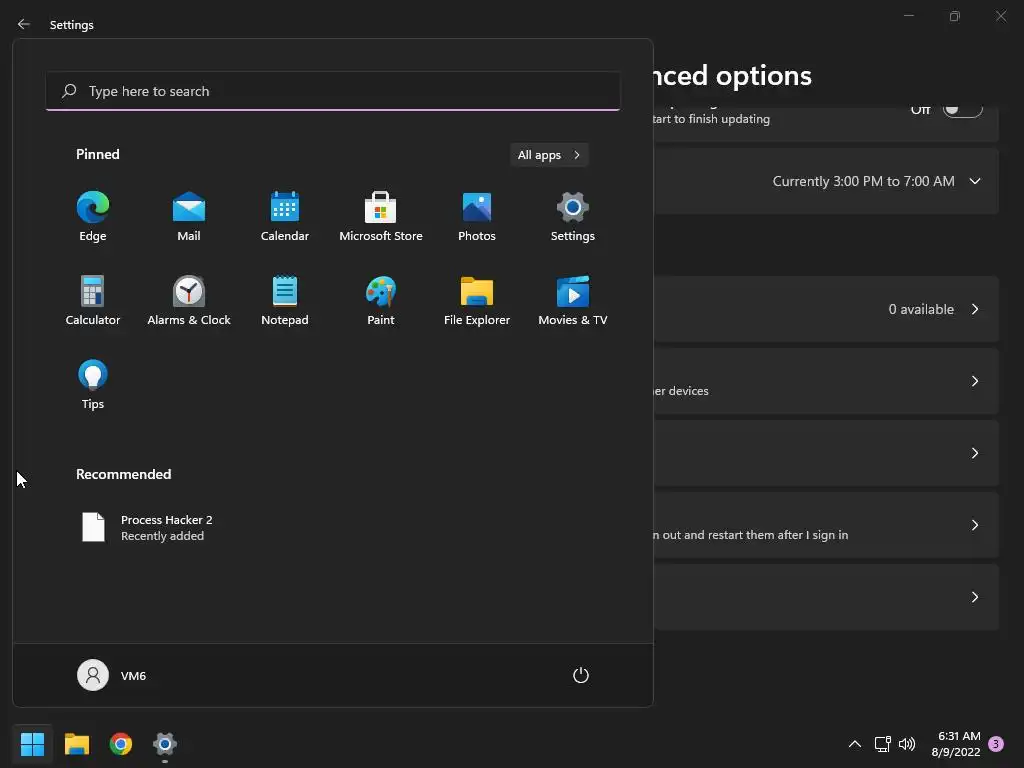Go back using Settings back arrow
Screen dimensions: 1024x768
(x=24, y=24)
